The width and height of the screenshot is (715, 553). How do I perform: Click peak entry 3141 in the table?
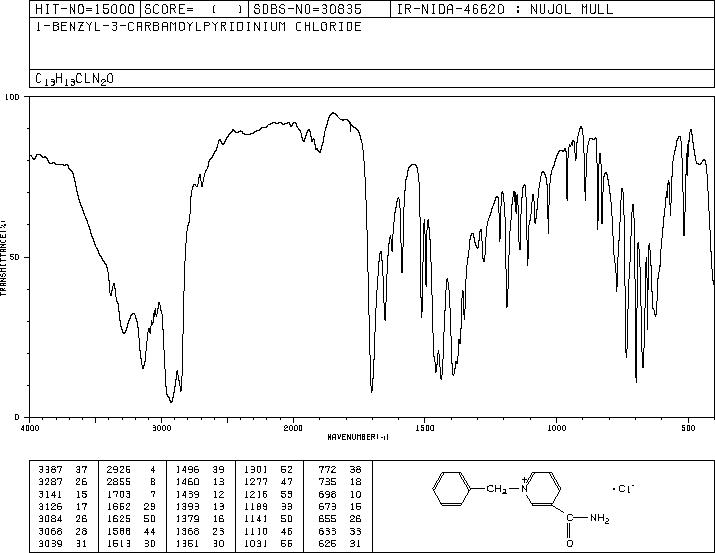coord(50,494)
